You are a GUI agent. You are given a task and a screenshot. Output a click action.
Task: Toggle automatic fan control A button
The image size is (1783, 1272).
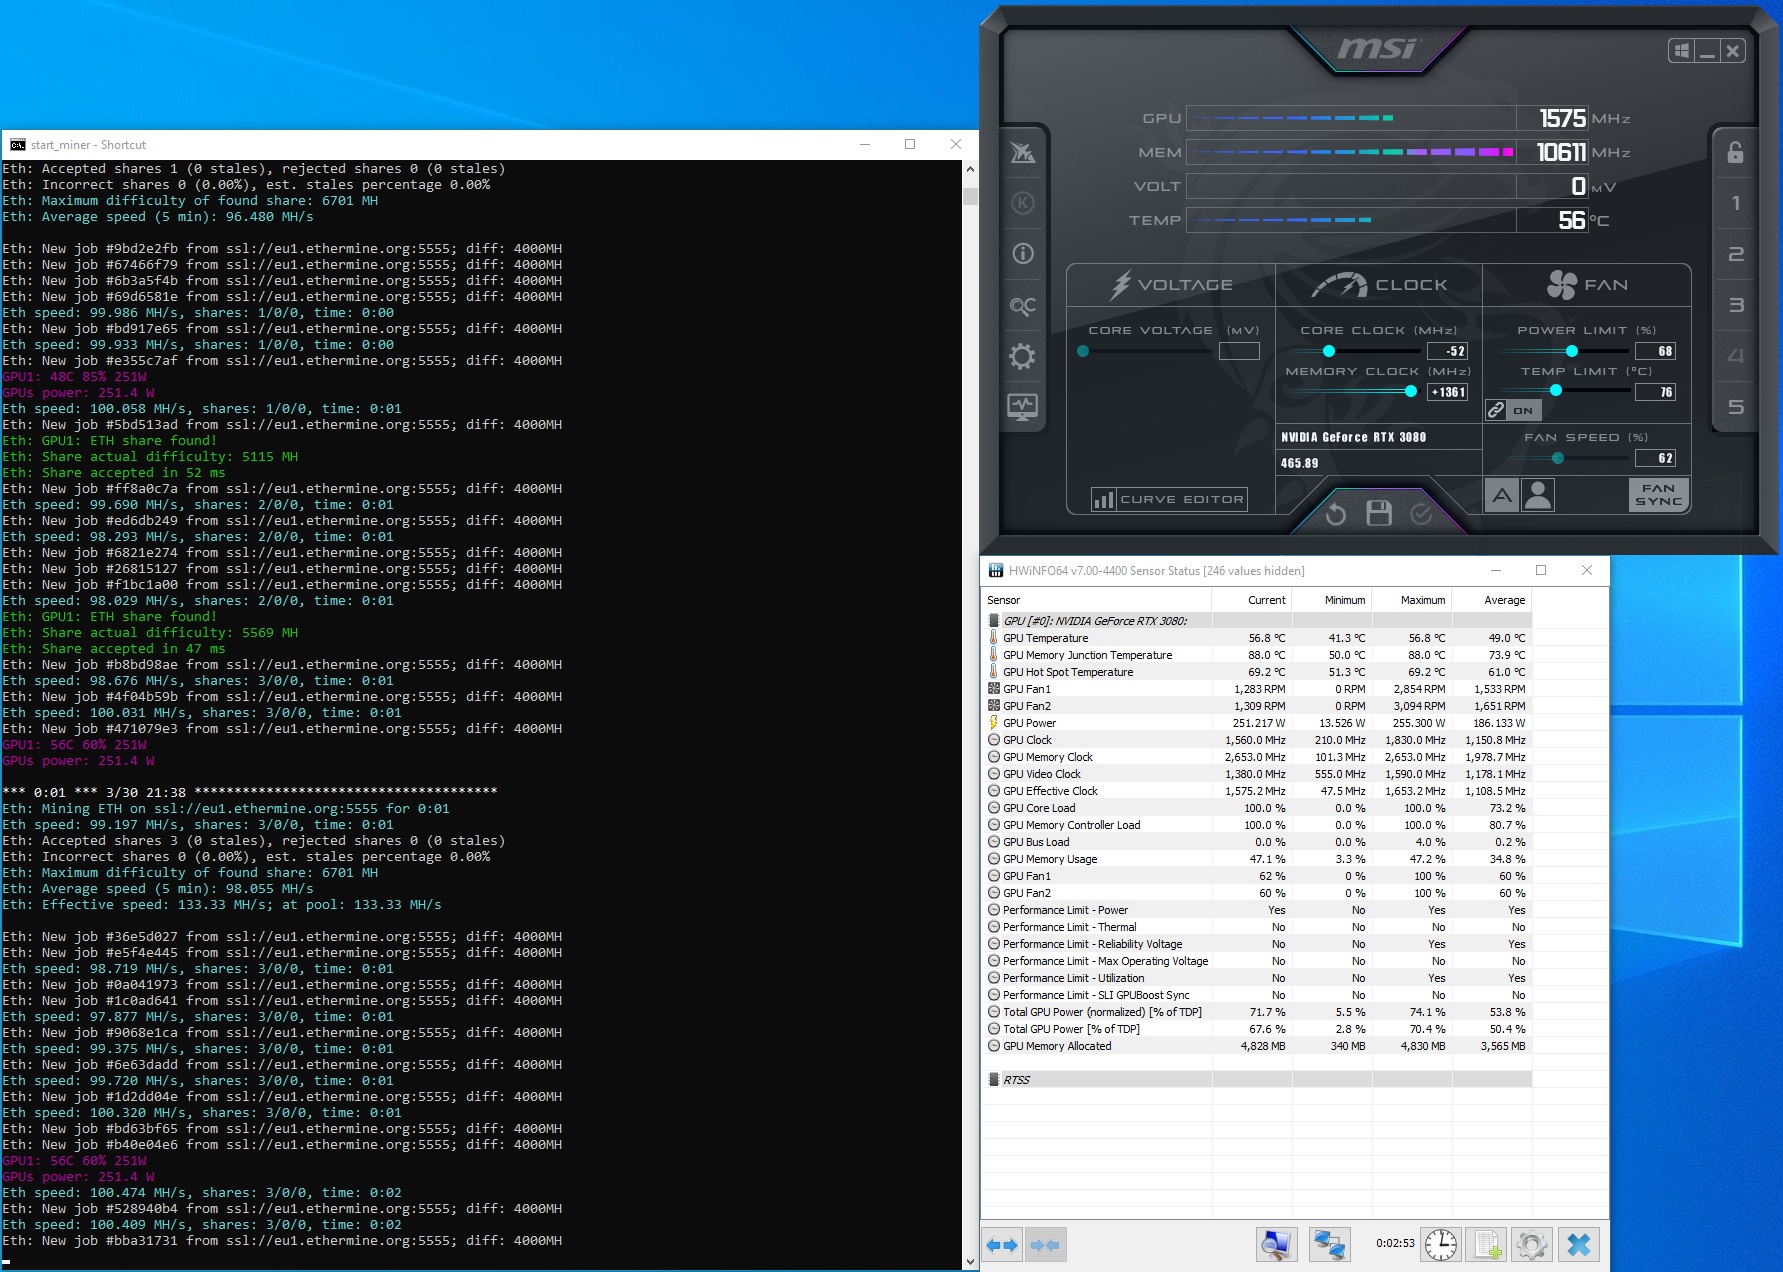pos(1501,495)
